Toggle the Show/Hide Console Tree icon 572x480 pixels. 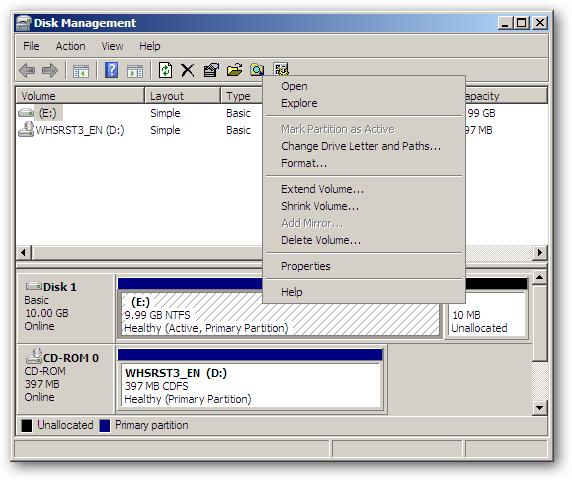coord(81,70)
